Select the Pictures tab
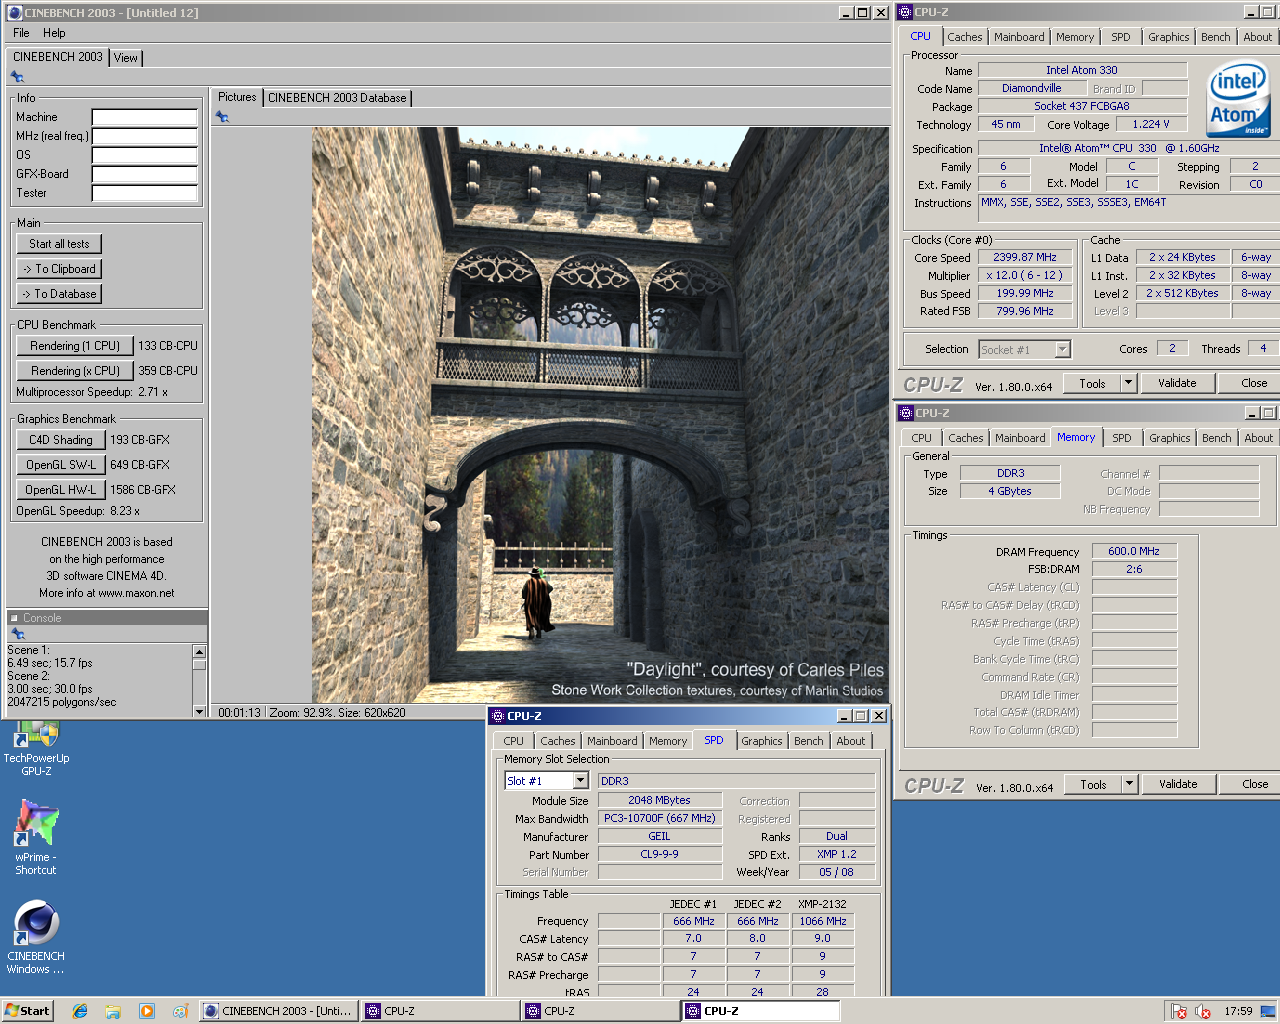1280x1024 pixels. [x=237, y=97]
